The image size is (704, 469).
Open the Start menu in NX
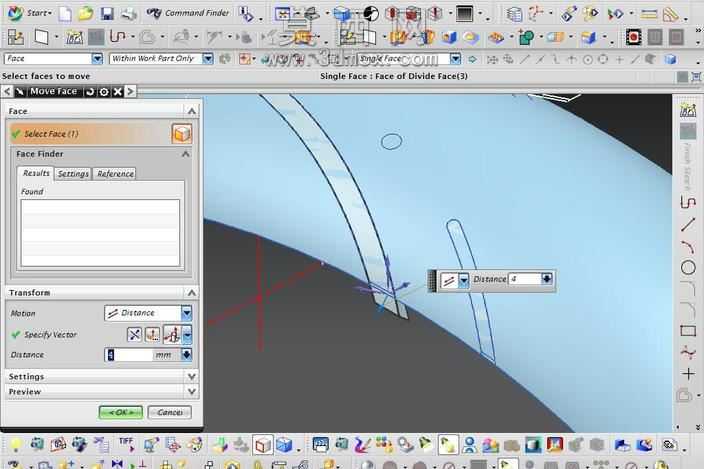tap(29, 13)
